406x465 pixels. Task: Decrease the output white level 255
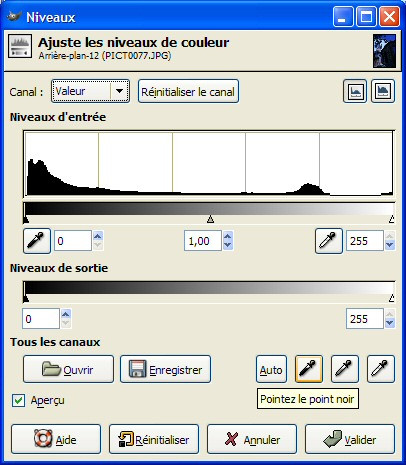point(390,323)
